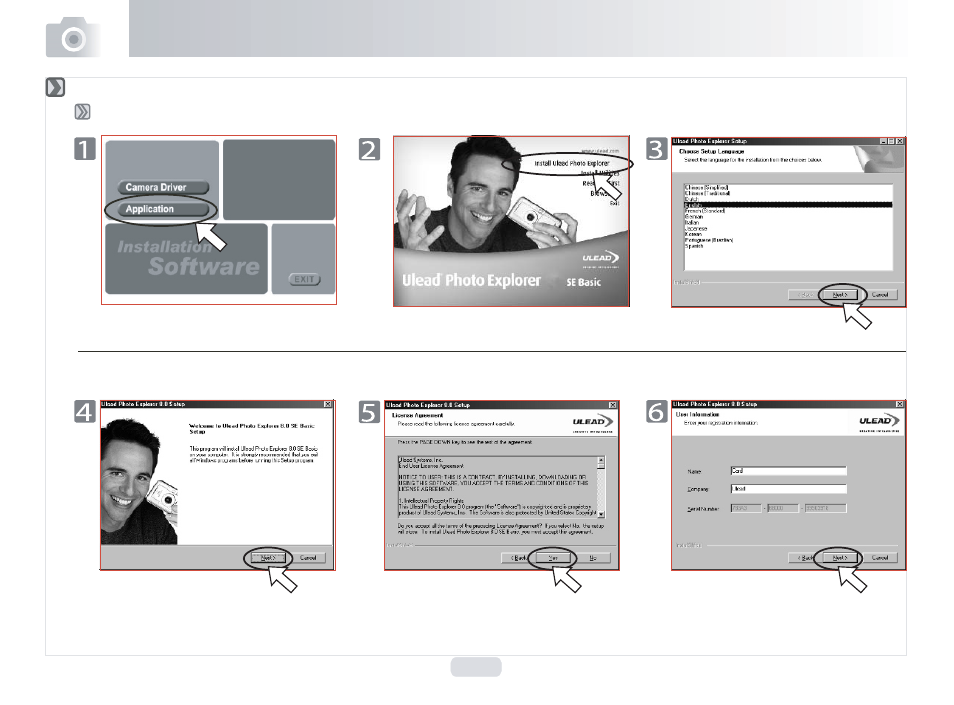Image resolution: width=954 pixels, height=705 pixels.
Task: Choose Install Ulead Photo Explorer option
Action: (x=571, y=163)
